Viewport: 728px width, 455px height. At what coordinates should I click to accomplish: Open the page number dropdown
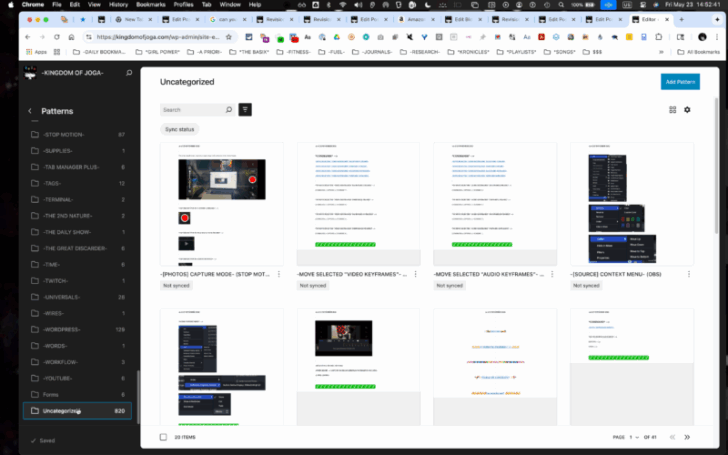point(634,437)
